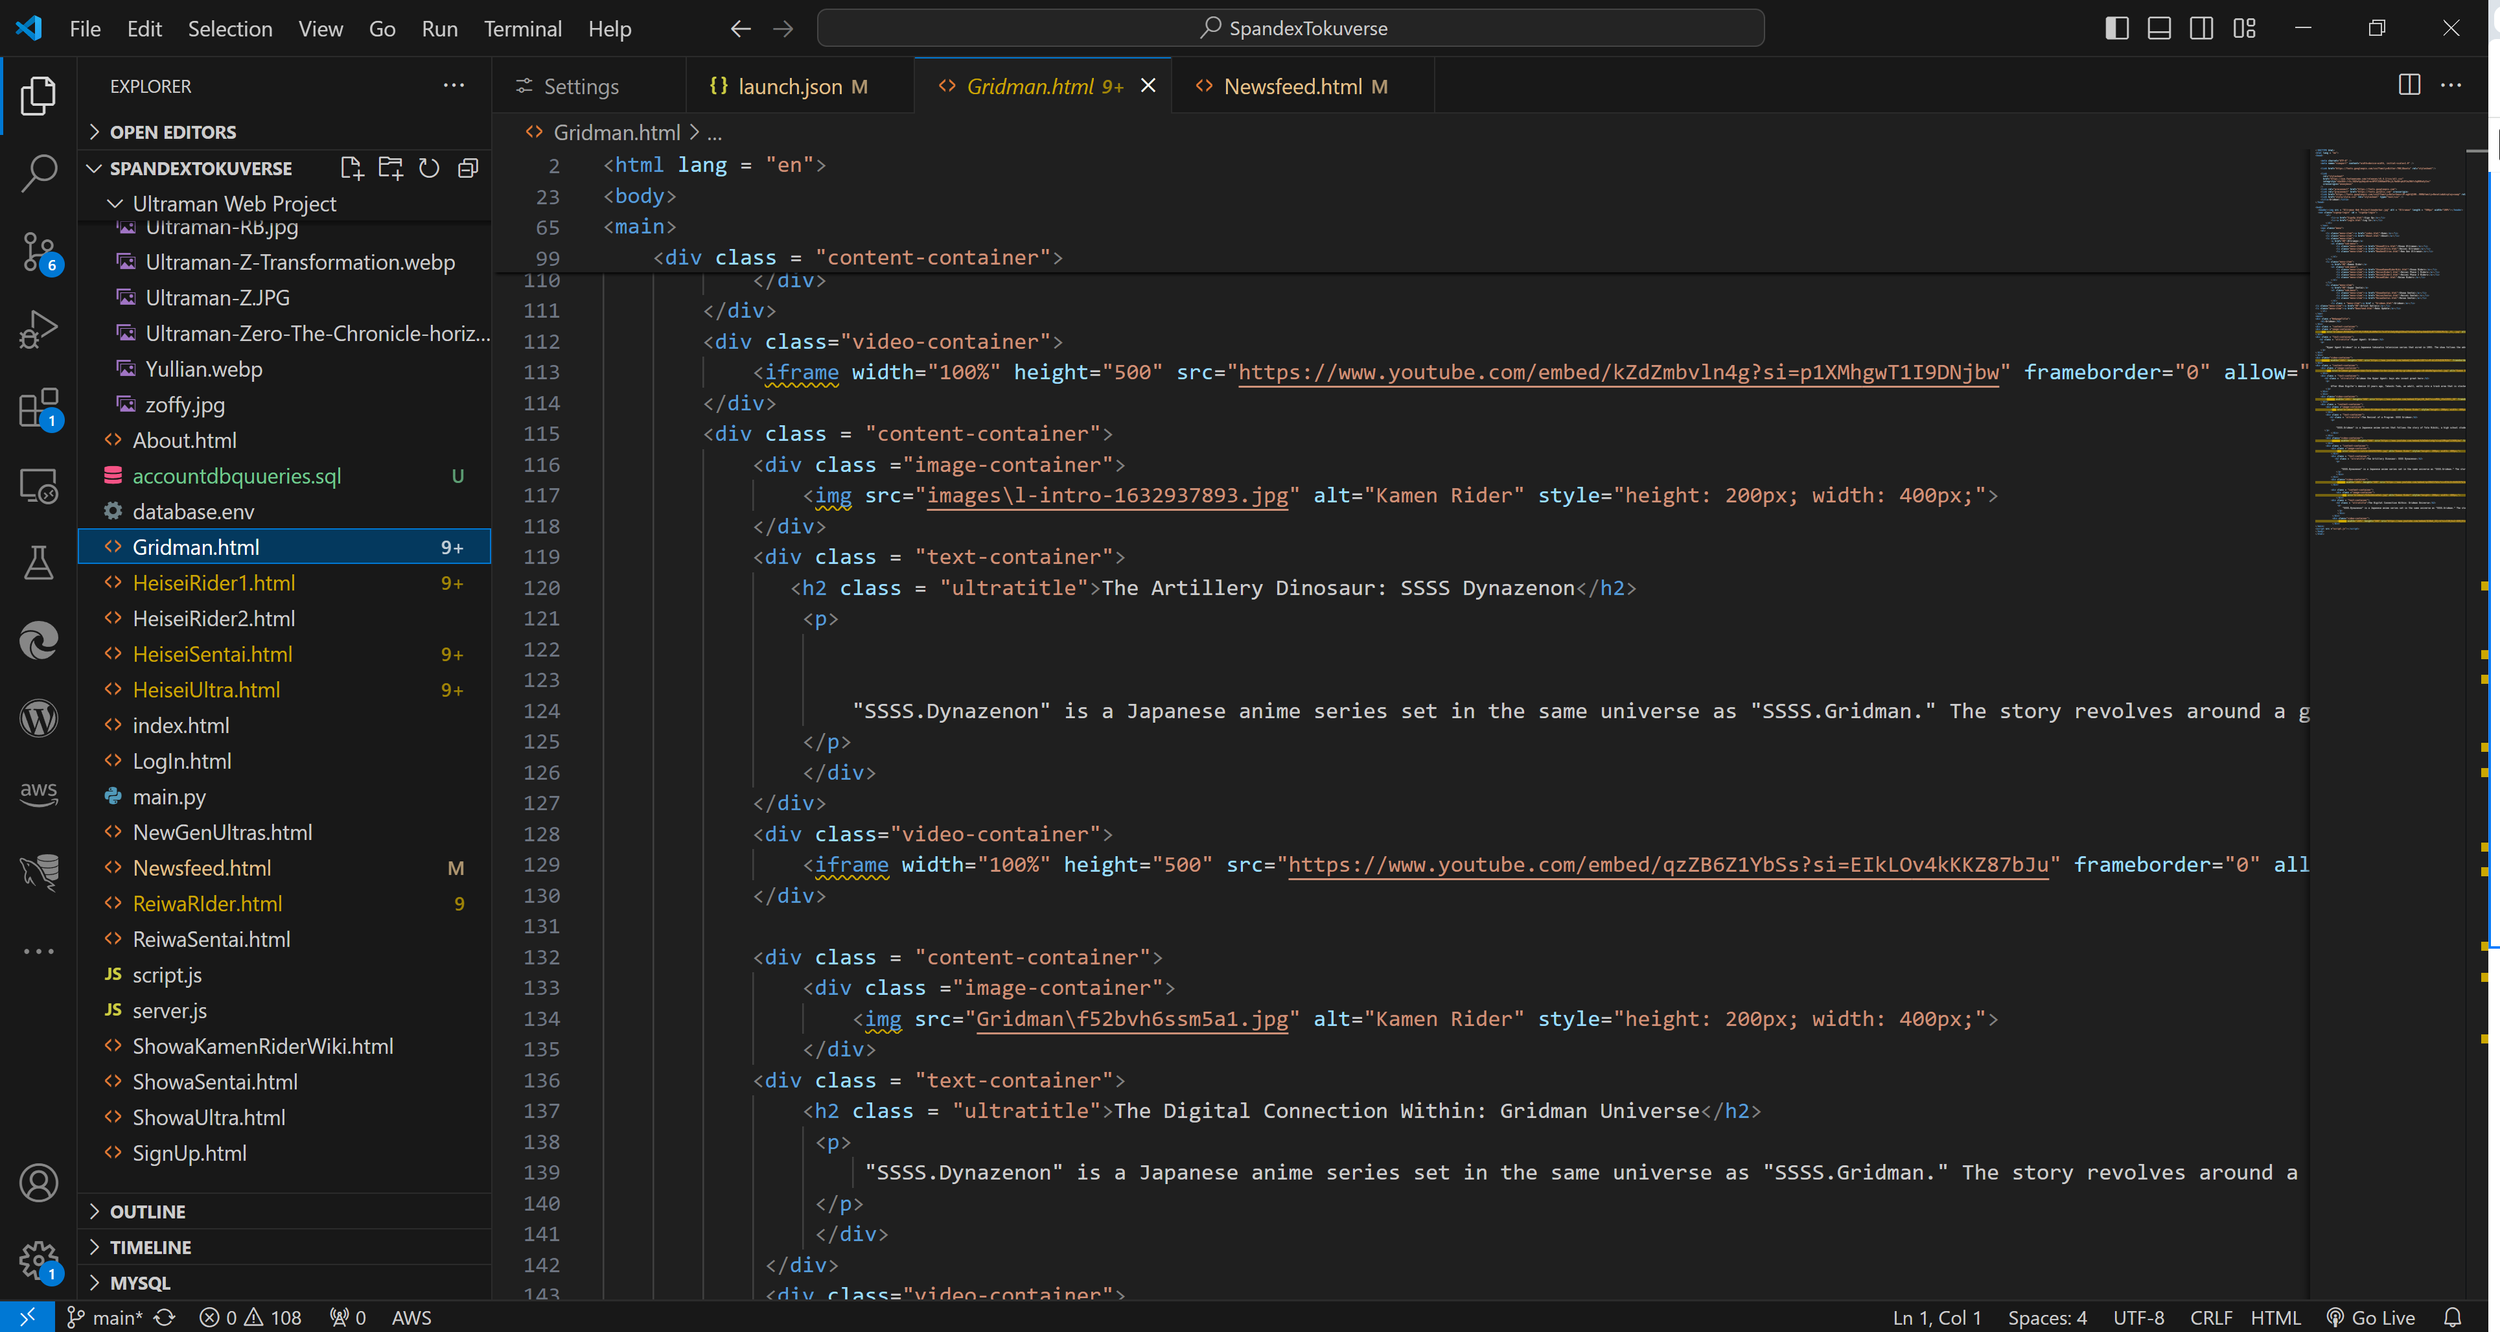Viewport: 2500px width, 1332px height.
Task: Open the WordPress extension icon
Action: (x=38, y=718)
